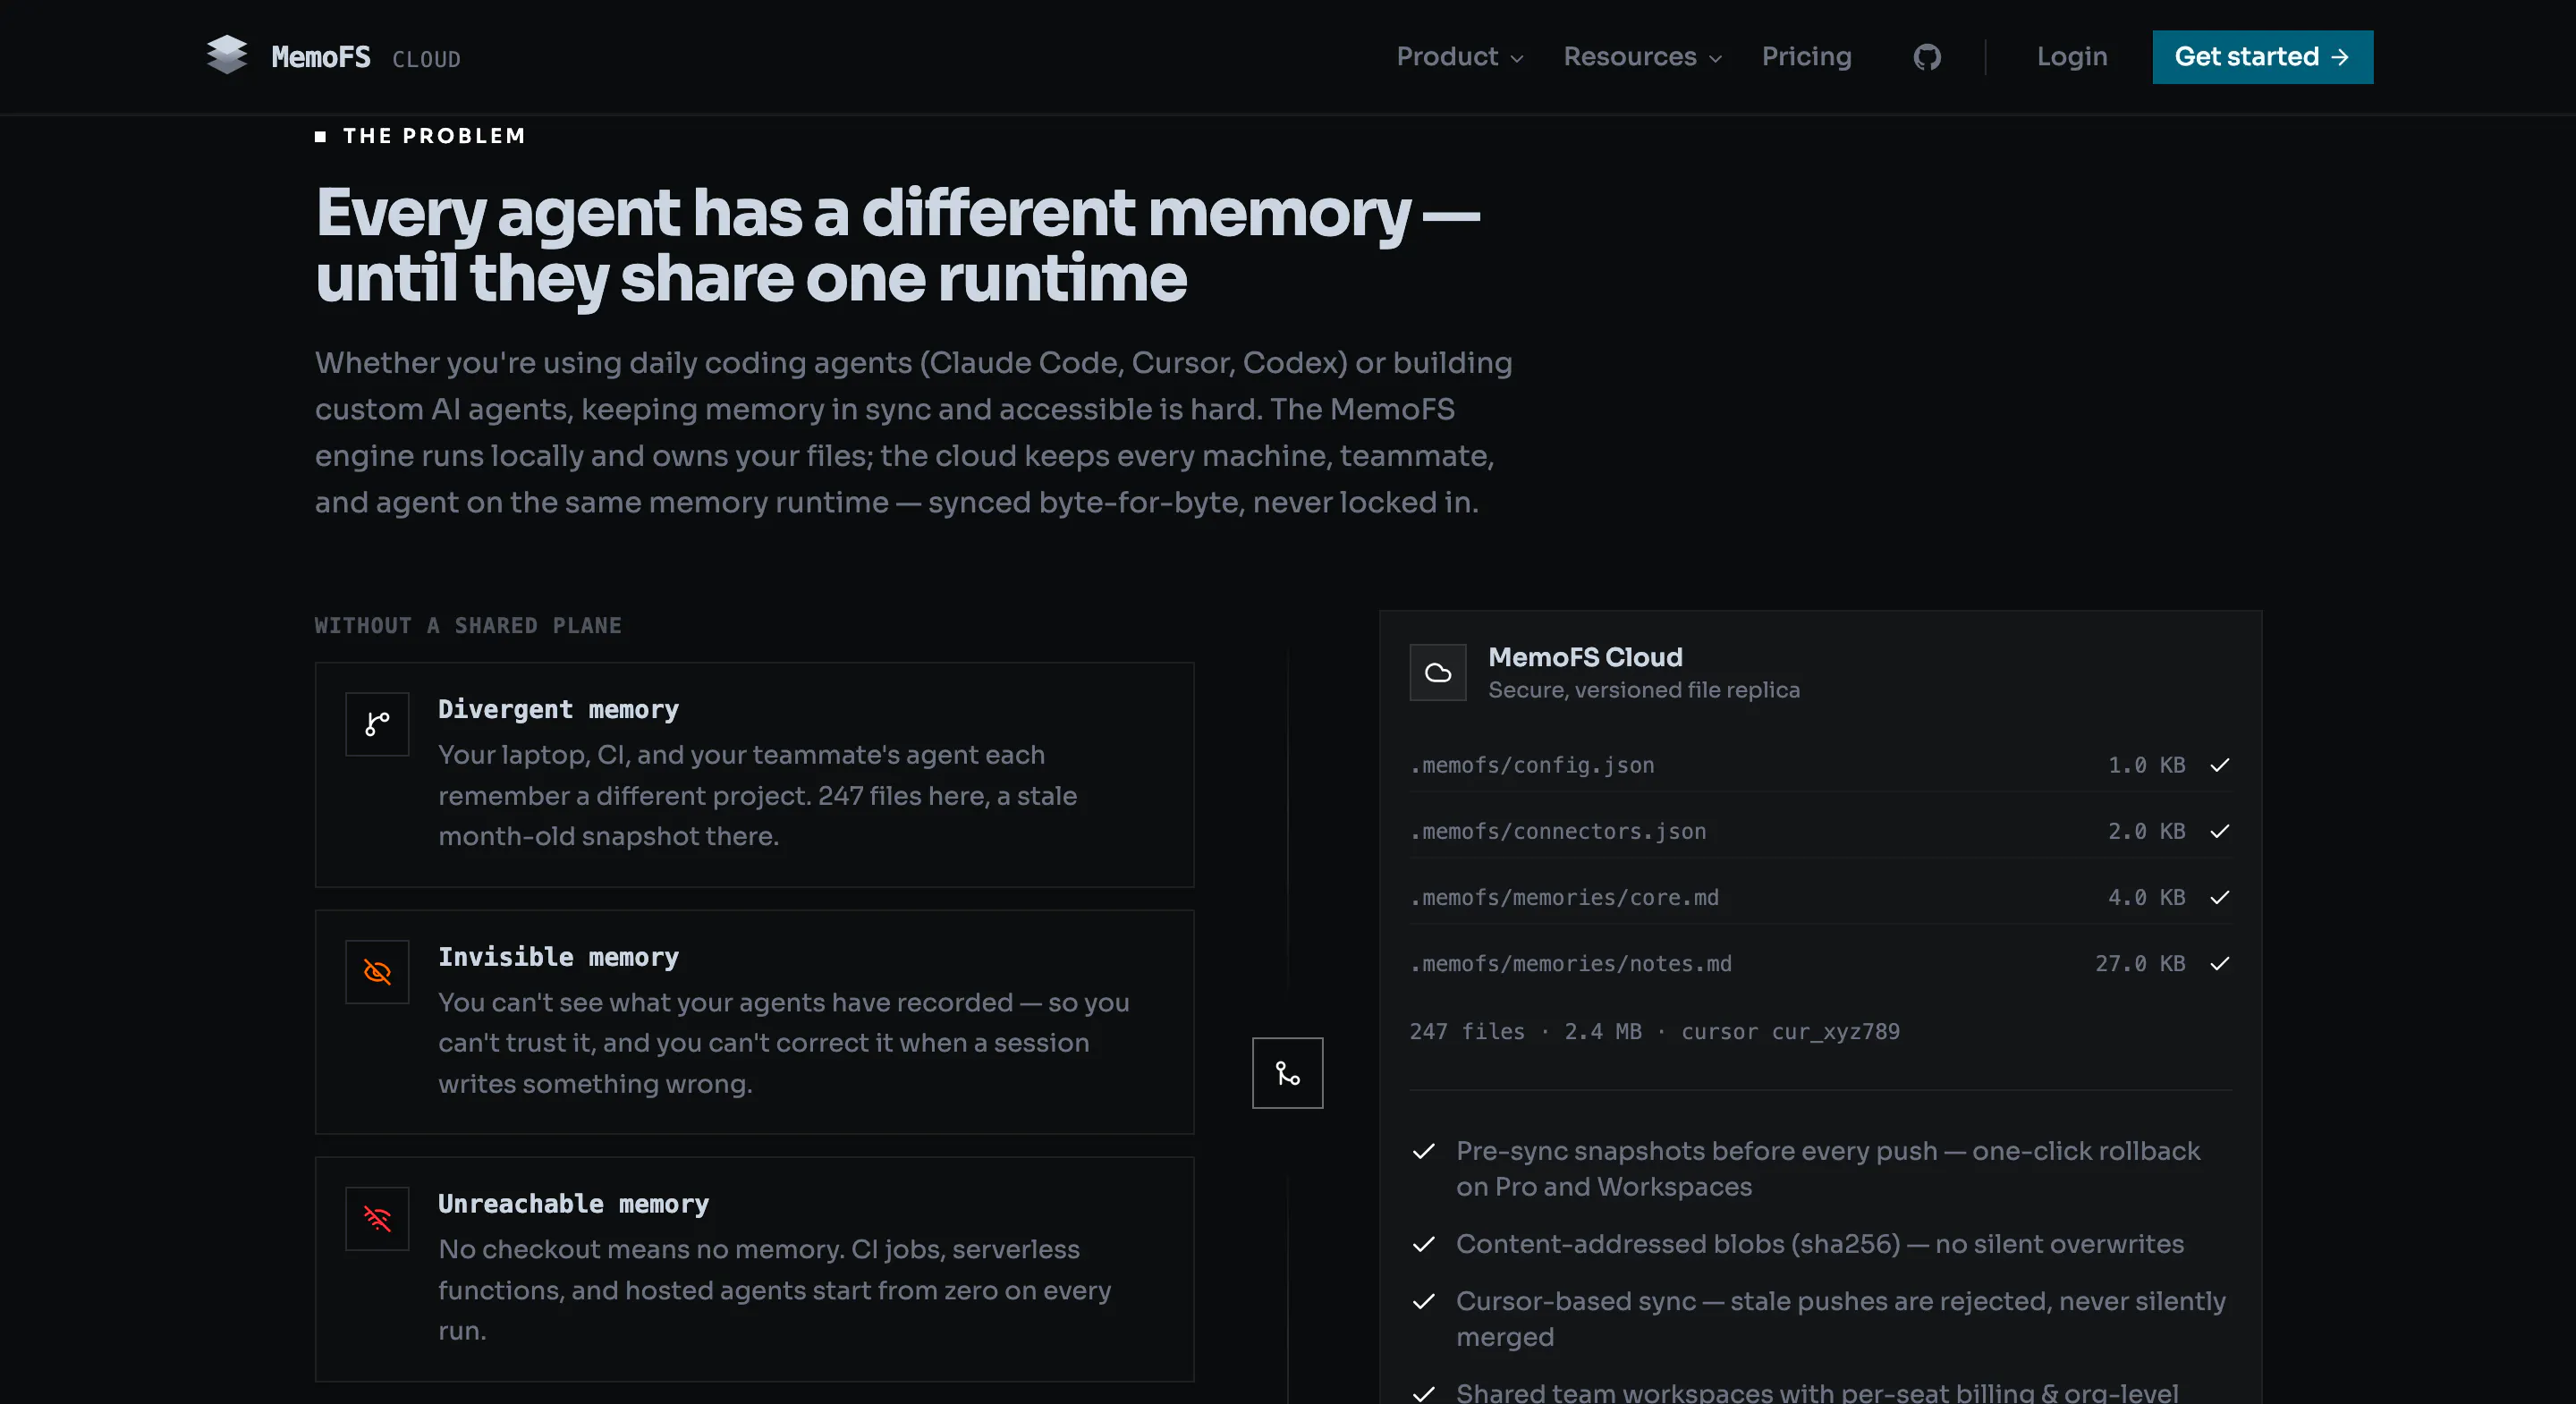Click the checkmark on the notes.md row
This screenshot has width=2576, height=1404.
pos(2220,963)
